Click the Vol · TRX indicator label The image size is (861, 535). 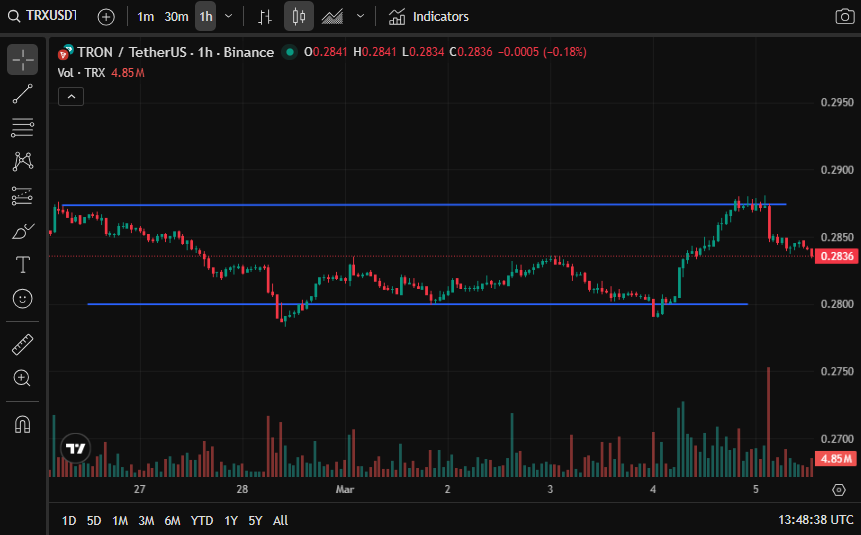(81, 73)
